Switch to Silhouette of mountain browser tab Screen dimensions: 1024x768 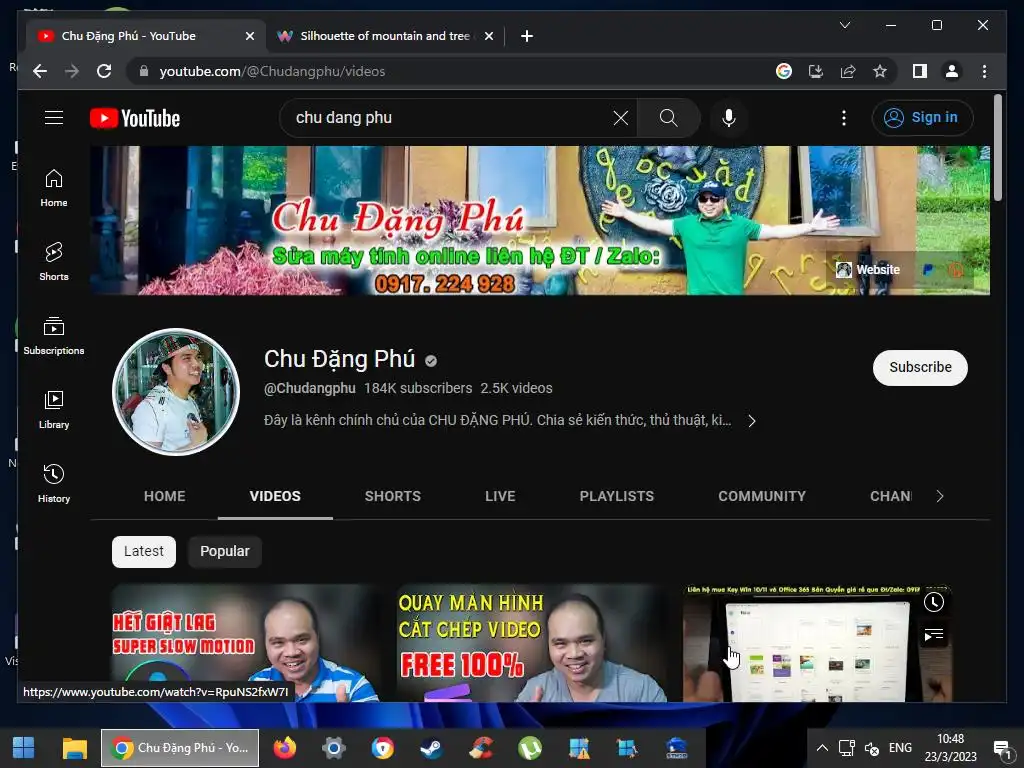pos(384,36)
